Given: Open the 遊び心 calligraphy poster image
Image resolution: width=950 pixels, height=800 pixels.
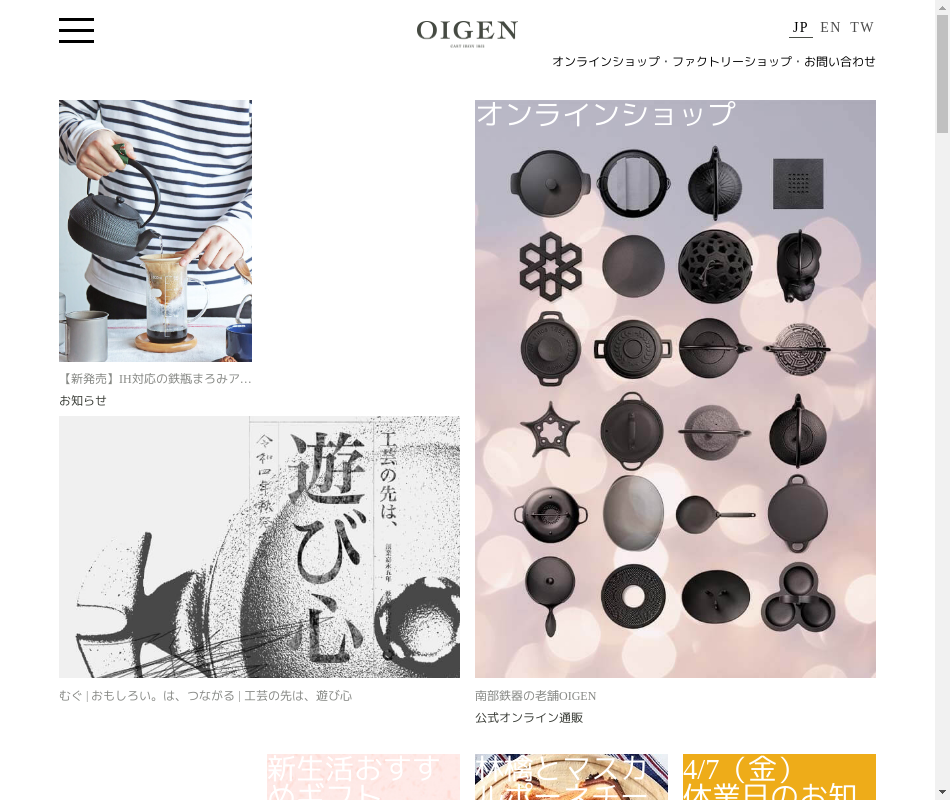Looking at the screenshot, I should 259,547.
